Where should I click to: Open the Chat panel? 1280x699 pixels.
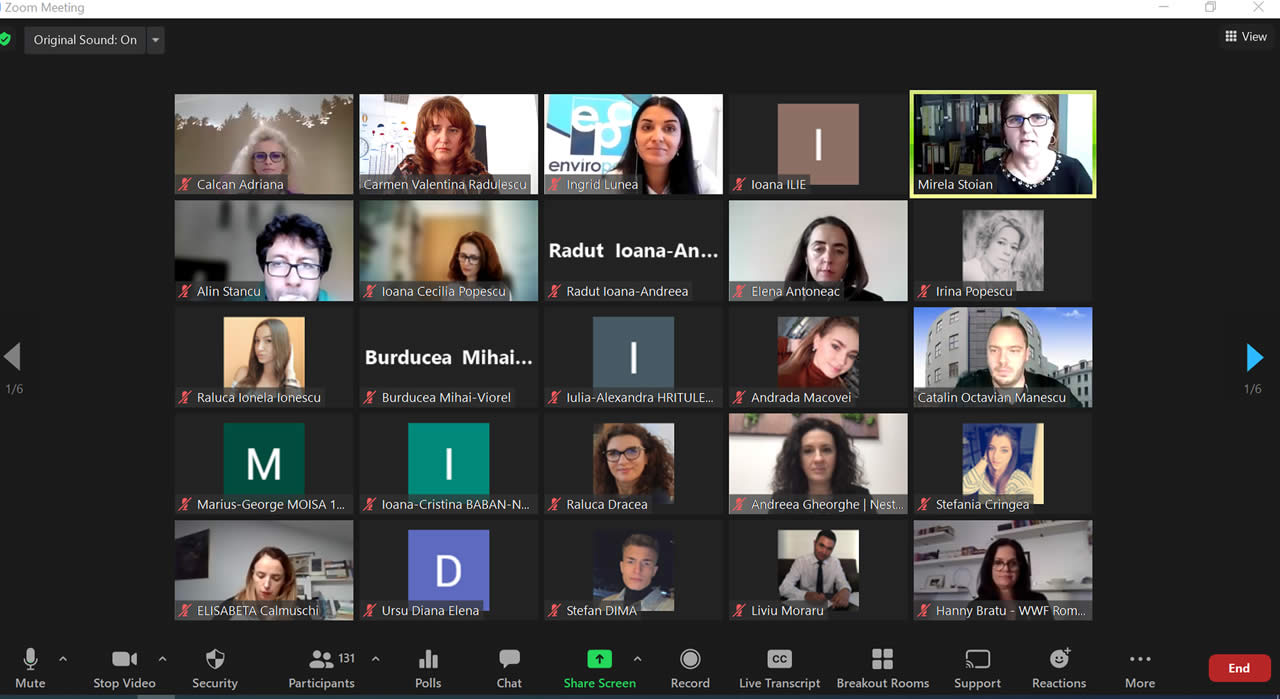(x=509, y=660)
